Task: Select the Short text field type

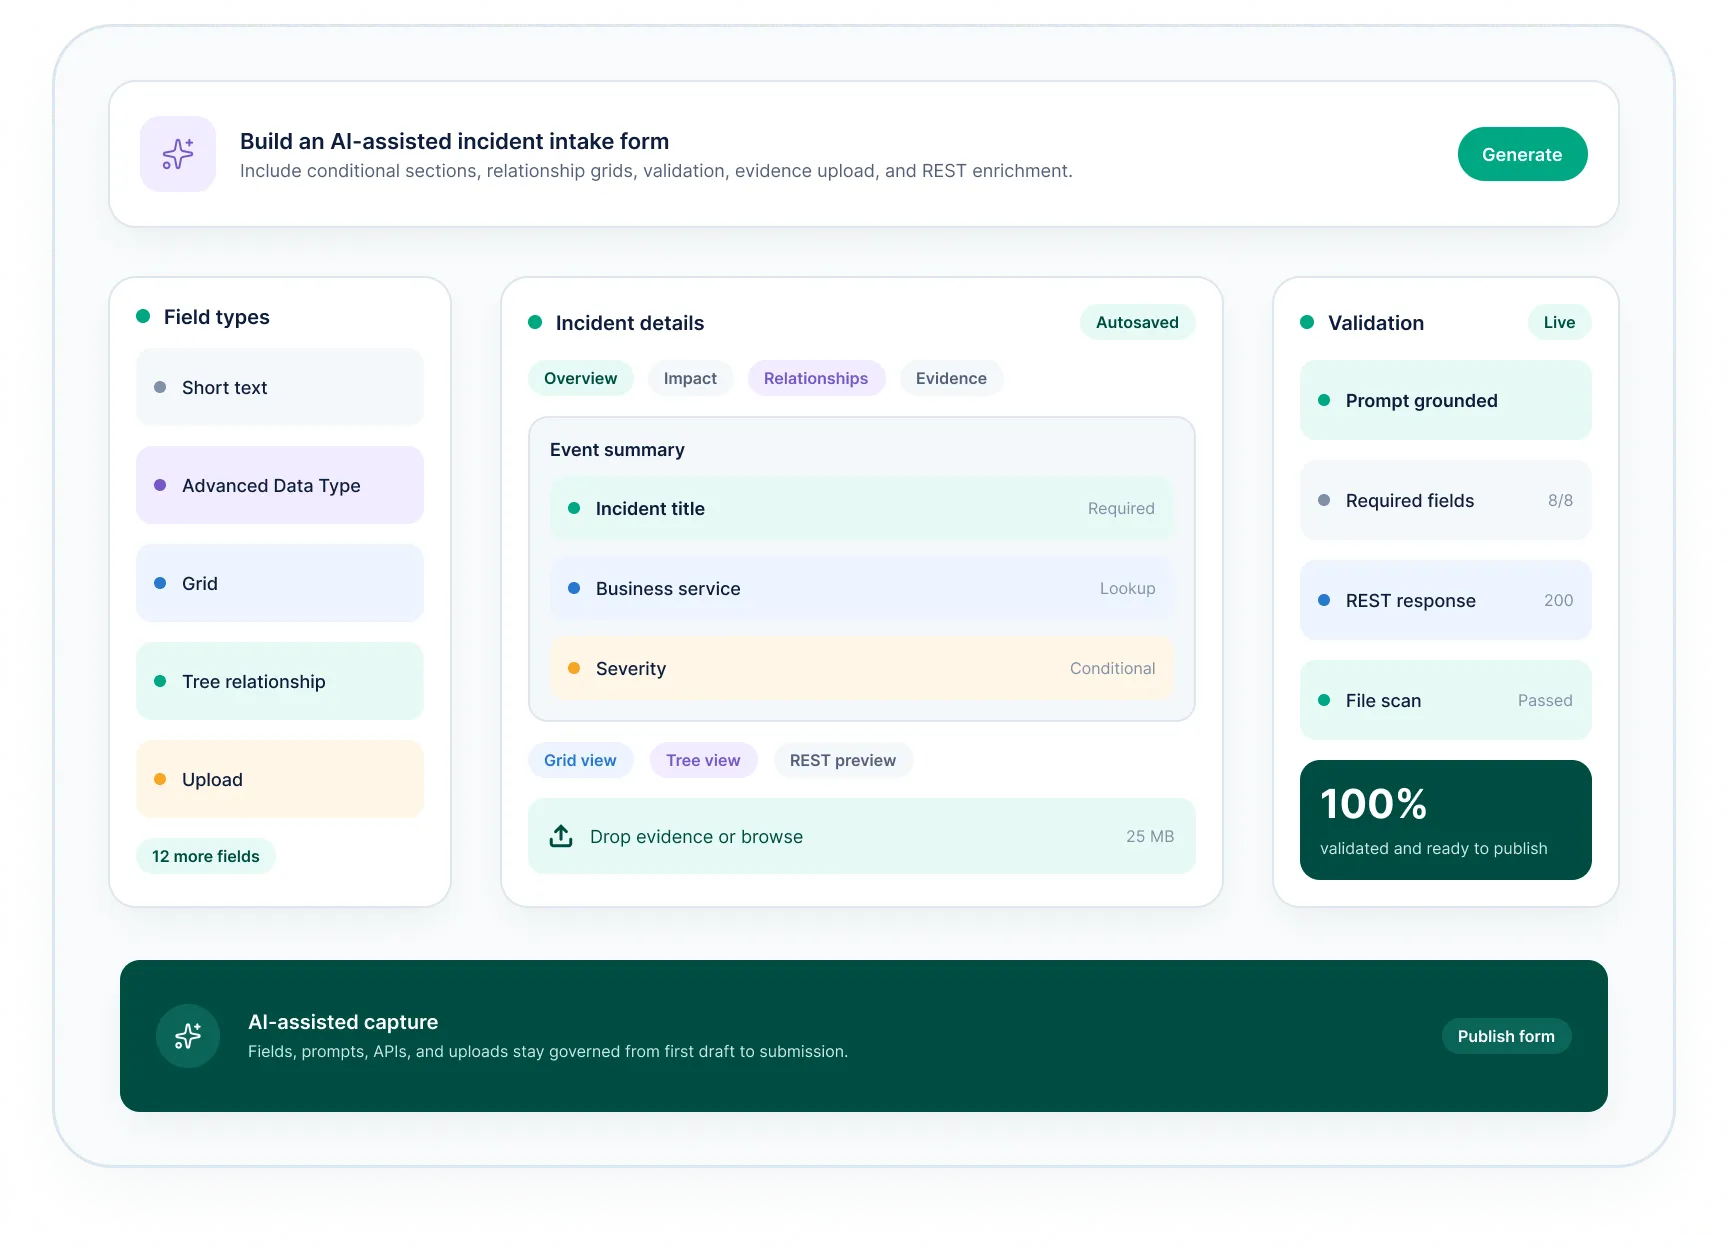Action: click(x=280, y=387)
